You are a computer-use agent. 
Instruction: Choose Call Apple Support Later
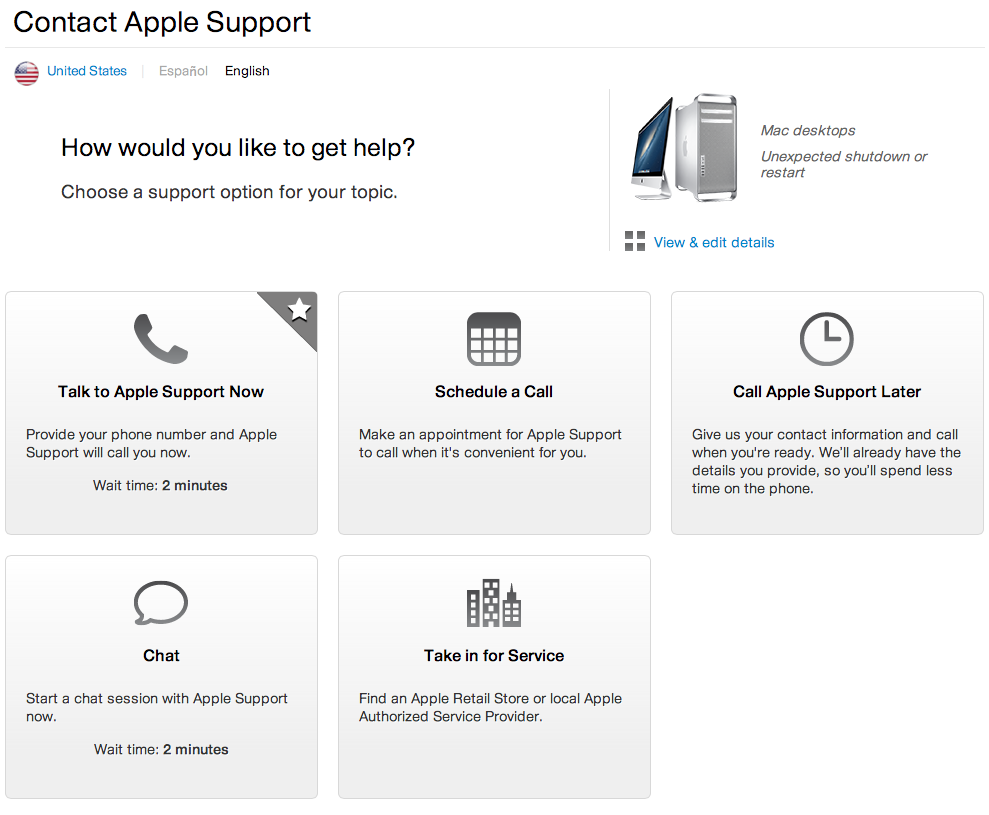pyautogui.click(x=827, y=392)
